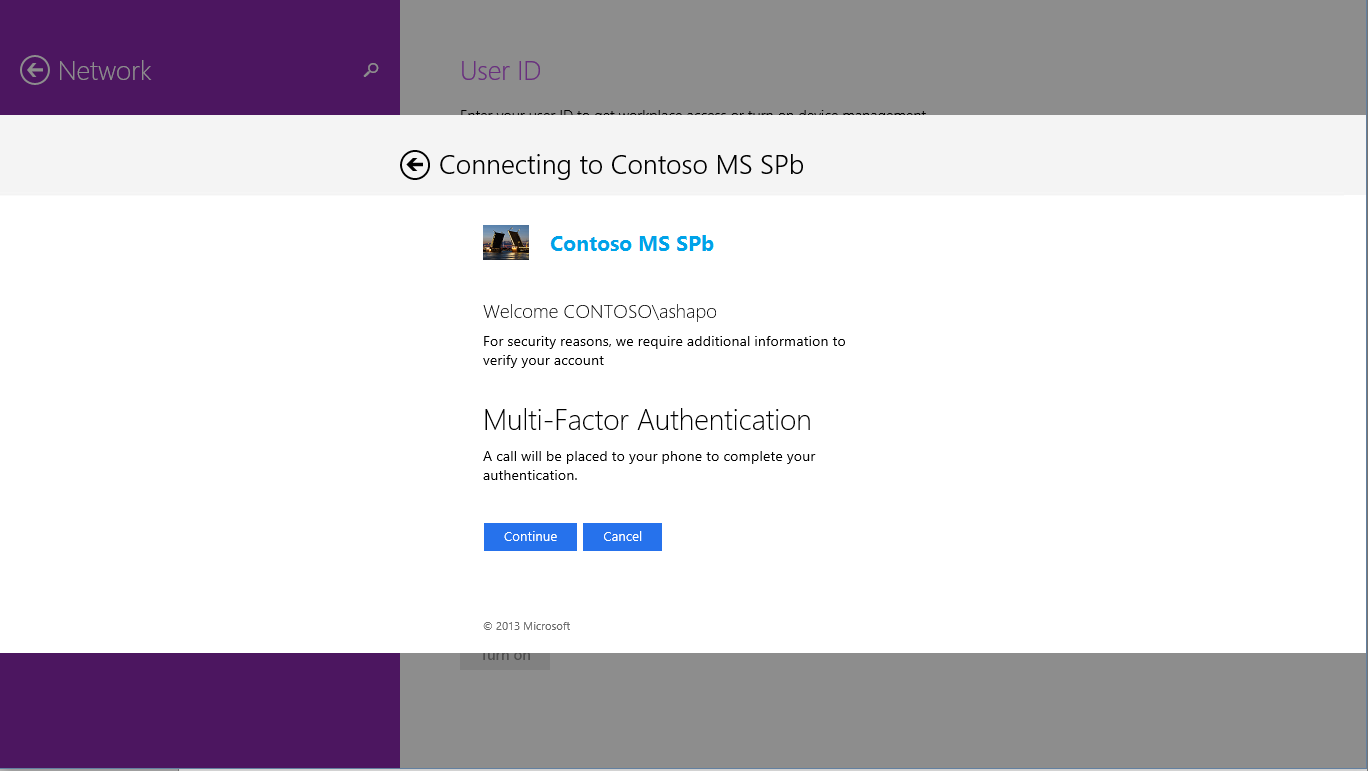The width and height of the screenshot is (1368, 771).
Task: Click the back arrow next to Network
Action: [35, 70]
